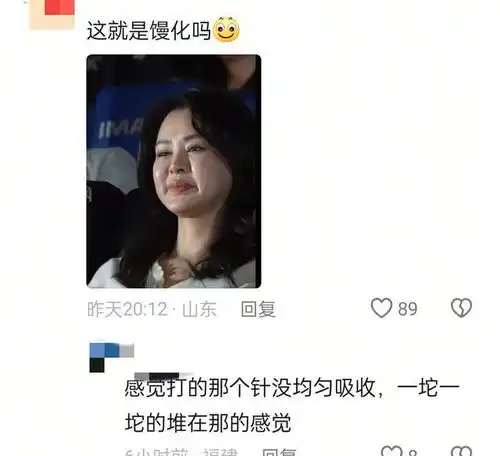This screenshot has height=456, width=500.
Task: Tap the 福建 location label on reply
Action: point(220,452)
